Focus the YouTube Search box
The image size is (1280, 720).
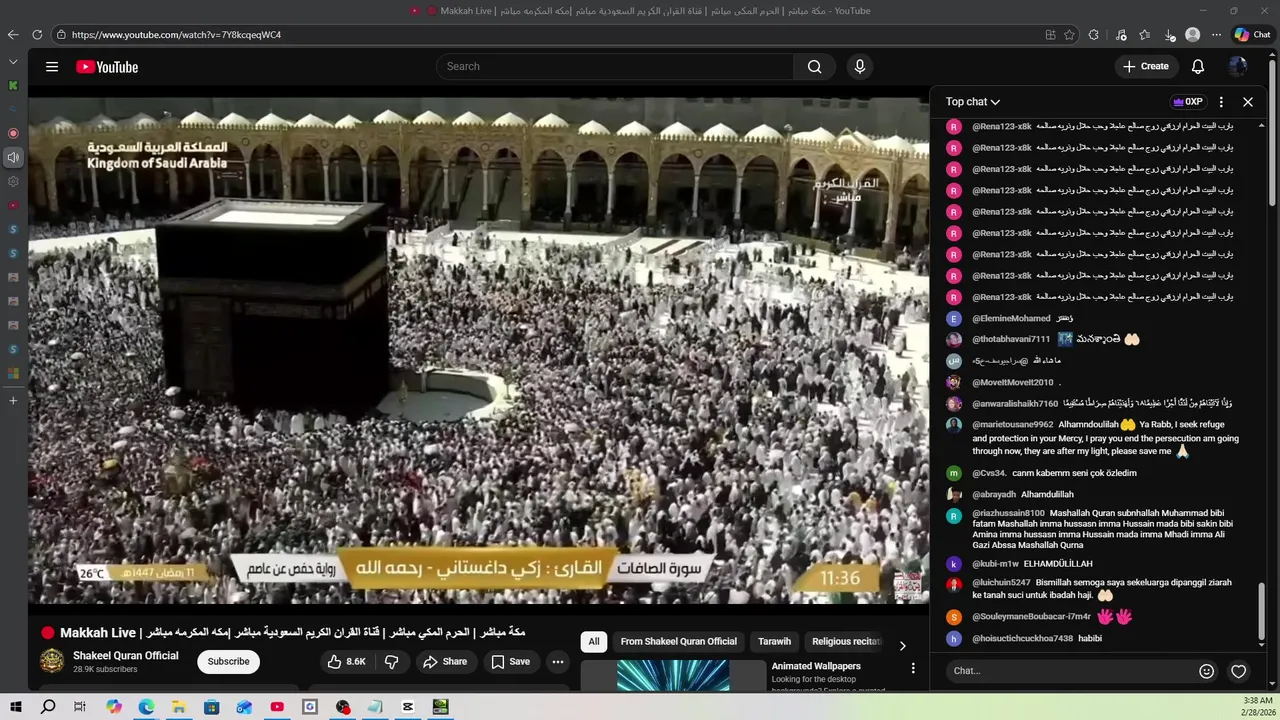pyautogui.click(x=615, y=66)
